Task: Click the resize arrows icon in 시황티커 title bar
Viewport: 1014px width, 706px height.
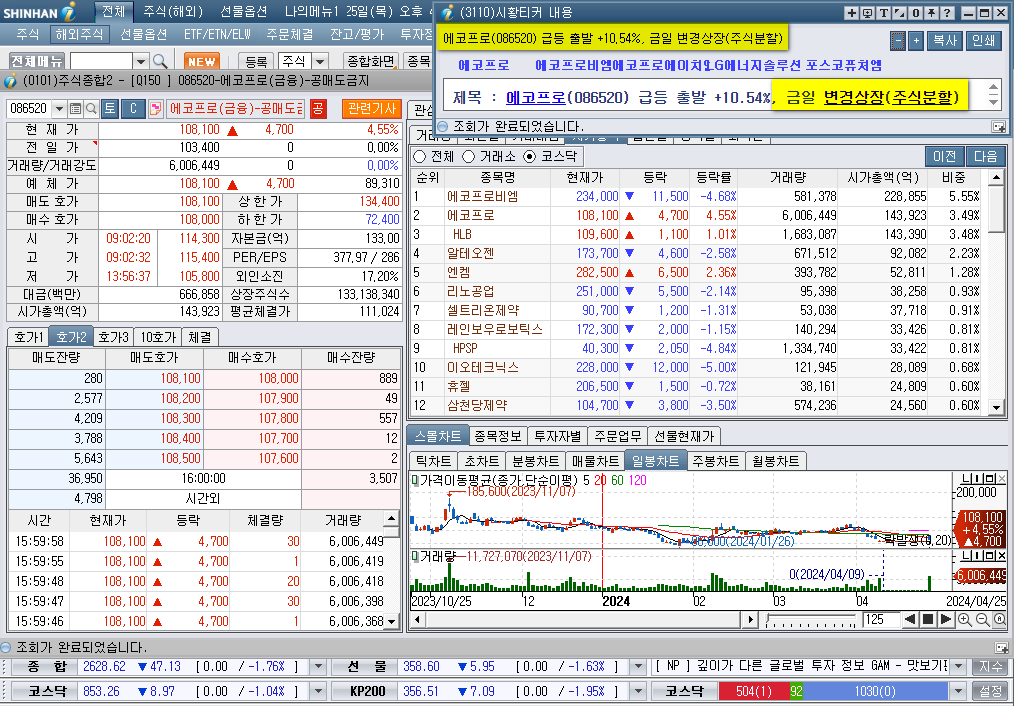Action: [900, 13]
